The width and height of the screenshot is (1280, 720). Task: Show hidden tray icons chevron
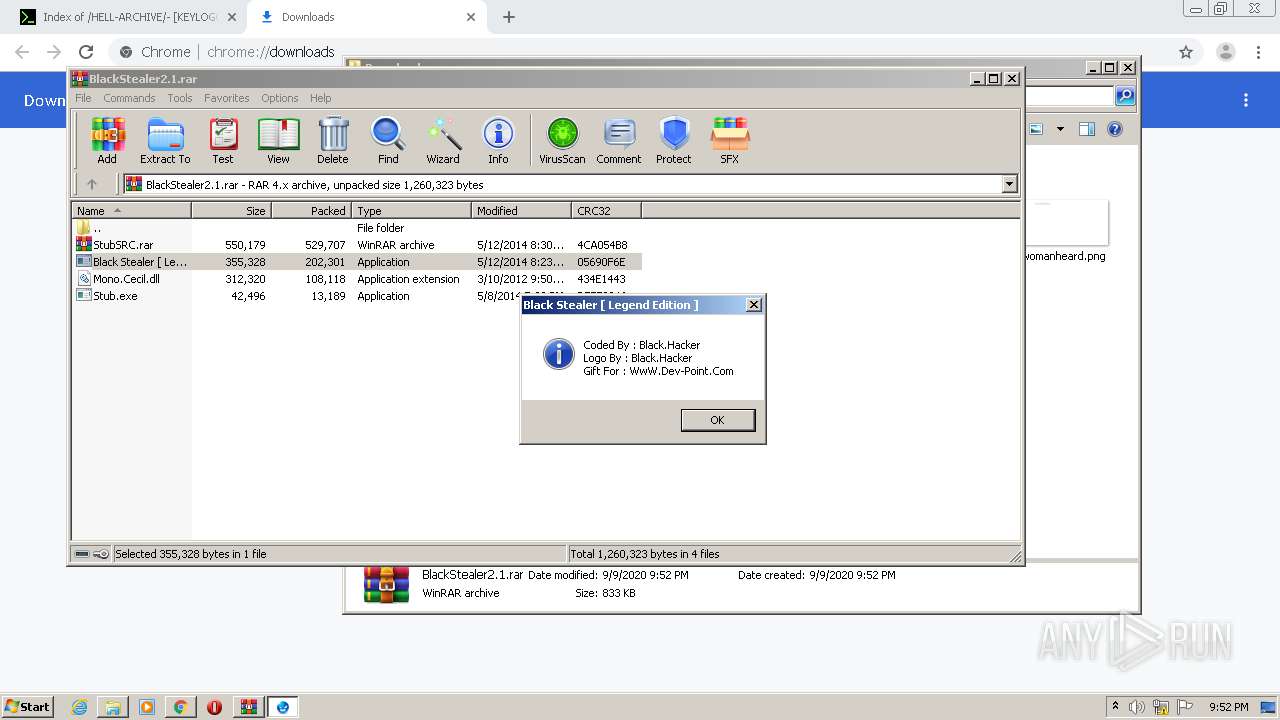pyautogui.click(x=1115, y=707)
